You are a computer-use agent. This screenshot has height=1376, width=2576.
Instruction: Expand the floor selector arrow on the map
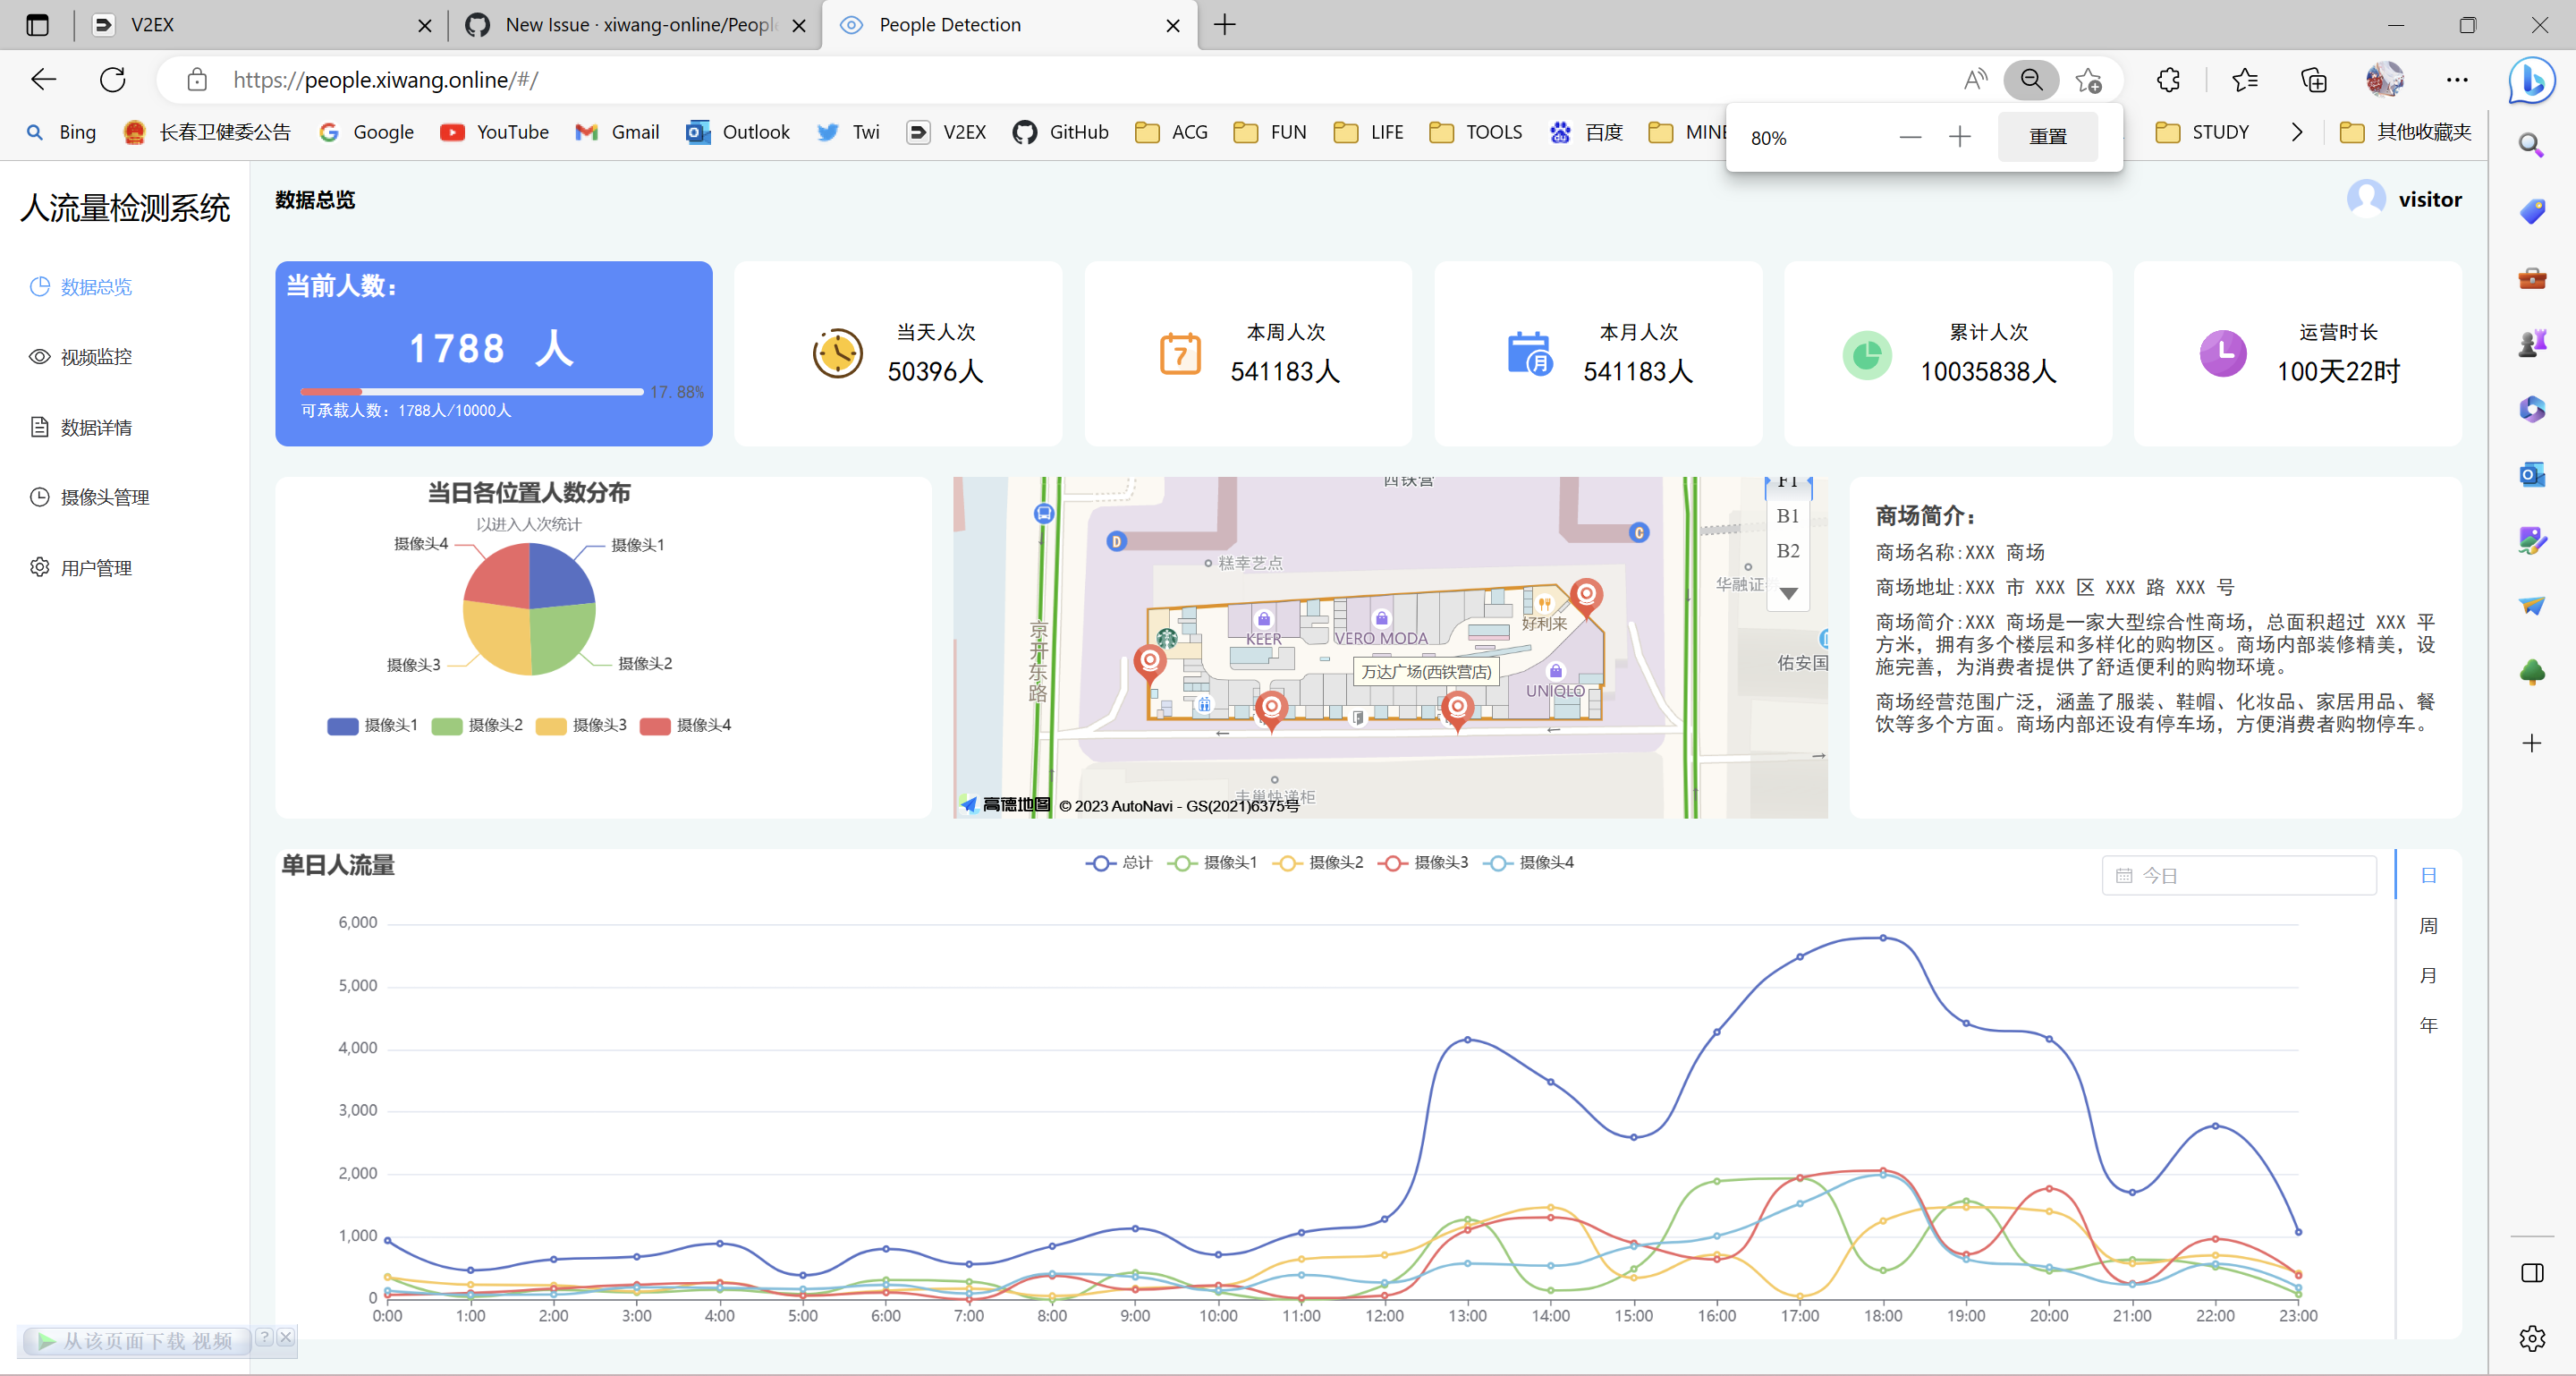(1788, 593)
